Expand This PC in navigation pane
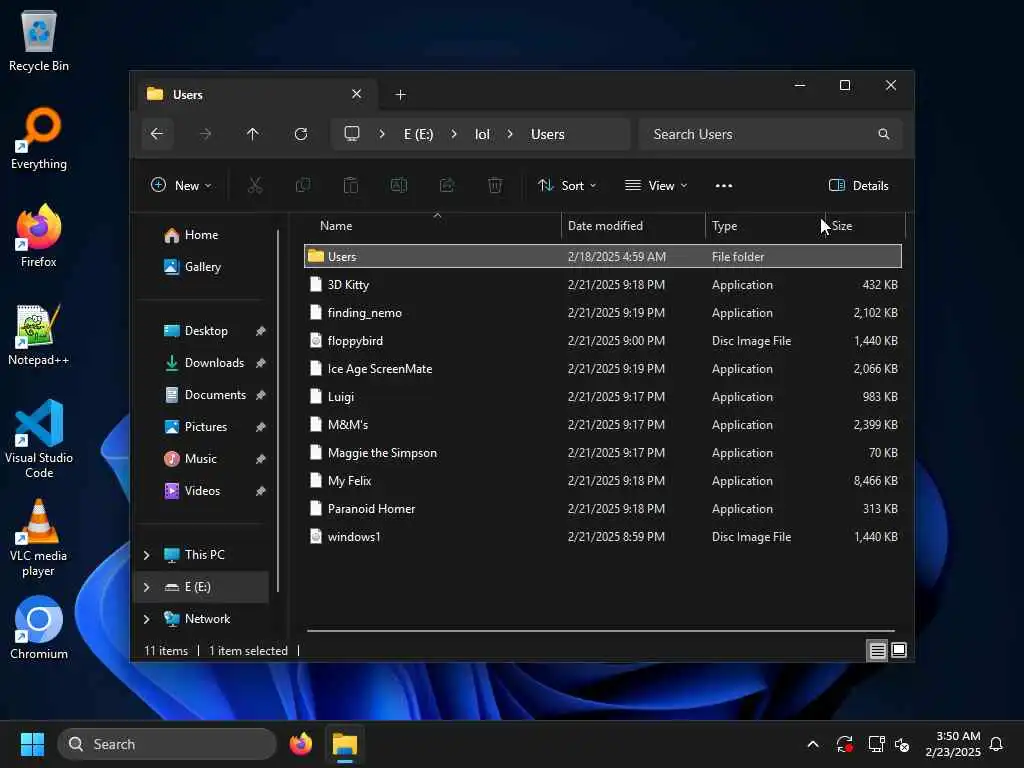 146,555
